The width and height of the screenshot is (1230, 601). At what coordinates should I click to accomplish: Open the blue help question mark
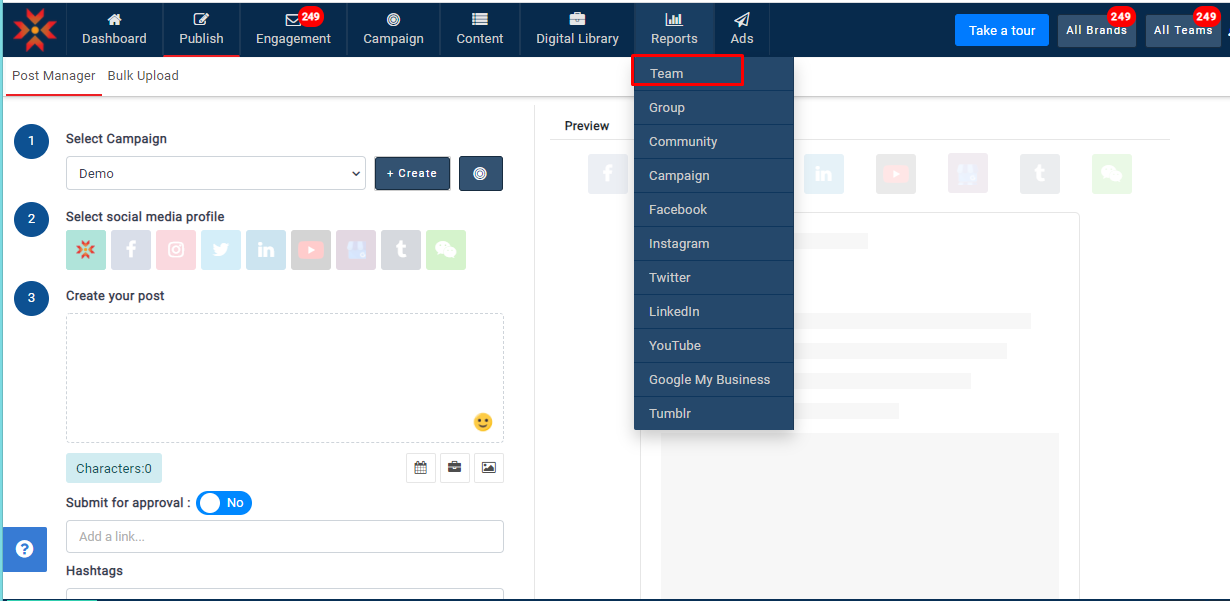25,549
